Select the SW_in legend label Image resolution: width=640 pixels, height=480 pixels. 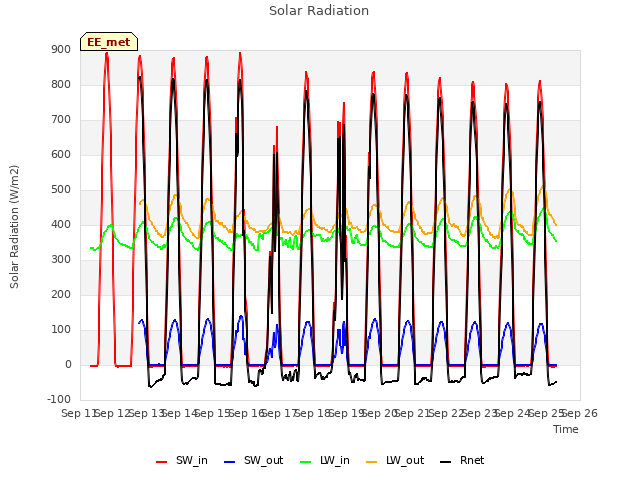[192, 460]
